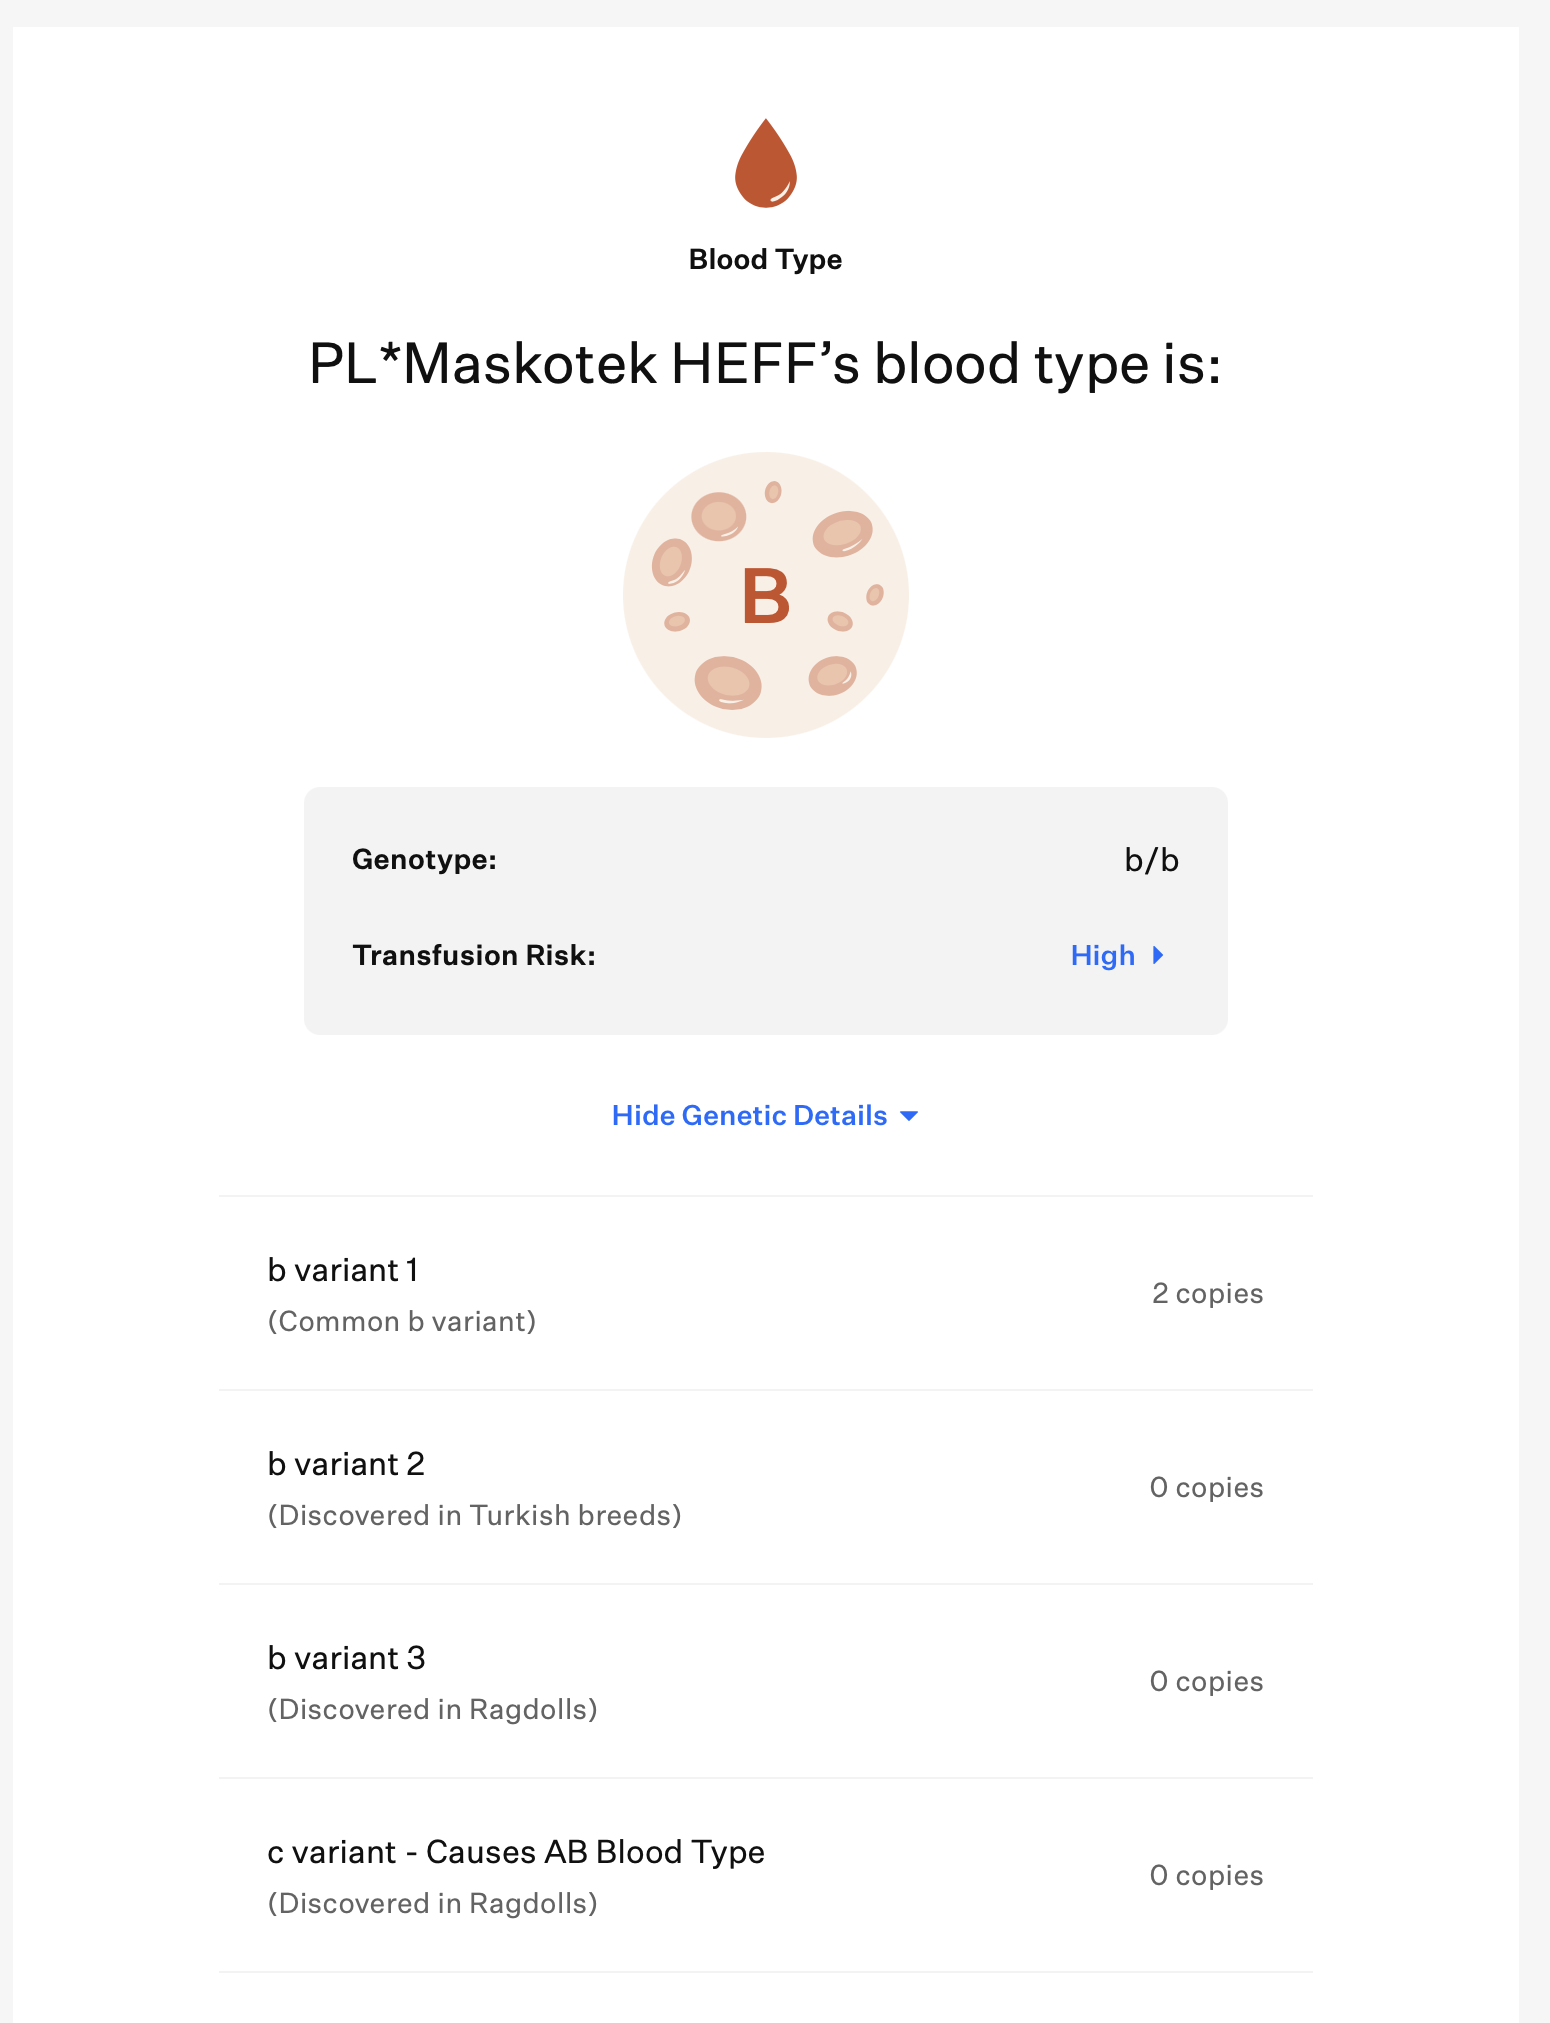Viewport: 1550px width, 2023px height.
Task: Click Discovered in Turkish breeds text
Action: pos(474,1515)
